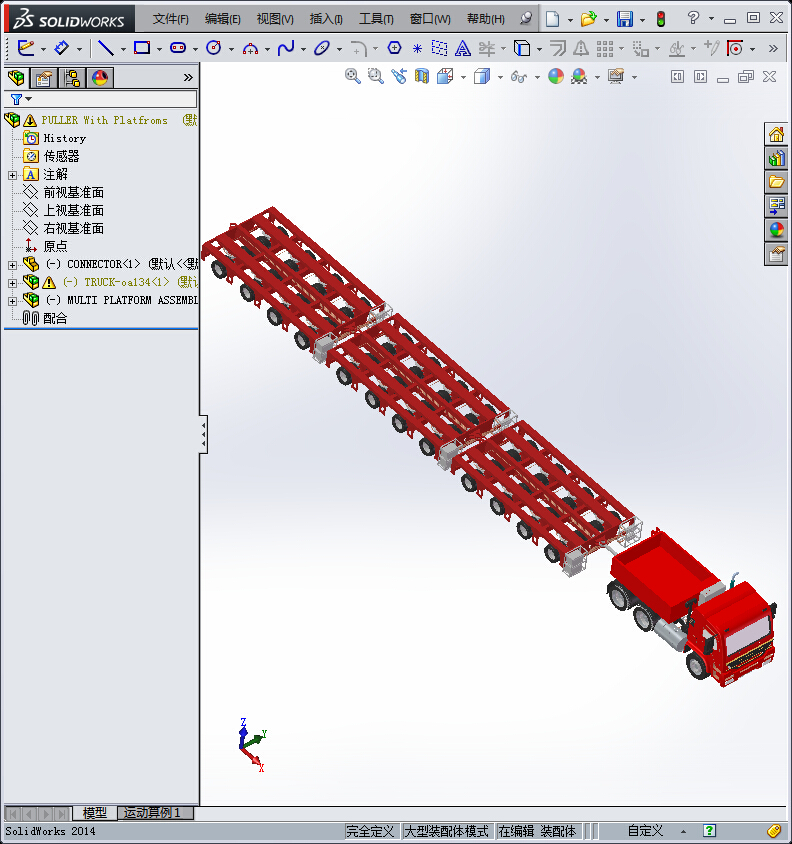The width and height of the screenshot is (792, 844).
Task: Open the Hide/Show Items dropdown arrow
Action: click(x=537, y=78)
